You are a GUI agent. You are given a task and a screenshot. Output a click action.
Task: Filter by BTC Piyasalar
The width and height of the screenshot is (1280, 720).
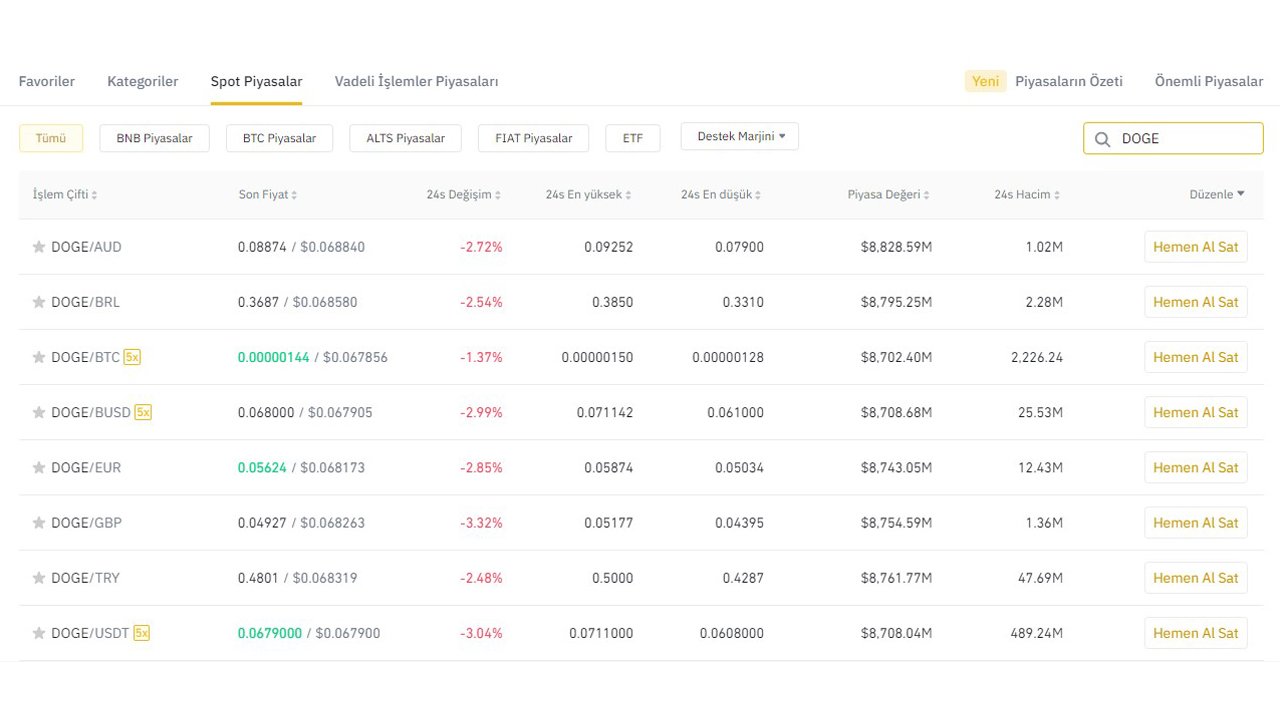pos(280,139)
